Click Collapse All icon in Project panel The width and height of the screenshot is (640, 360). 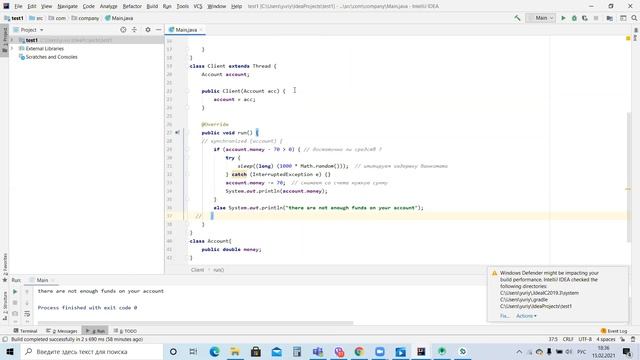coord(134,30)
